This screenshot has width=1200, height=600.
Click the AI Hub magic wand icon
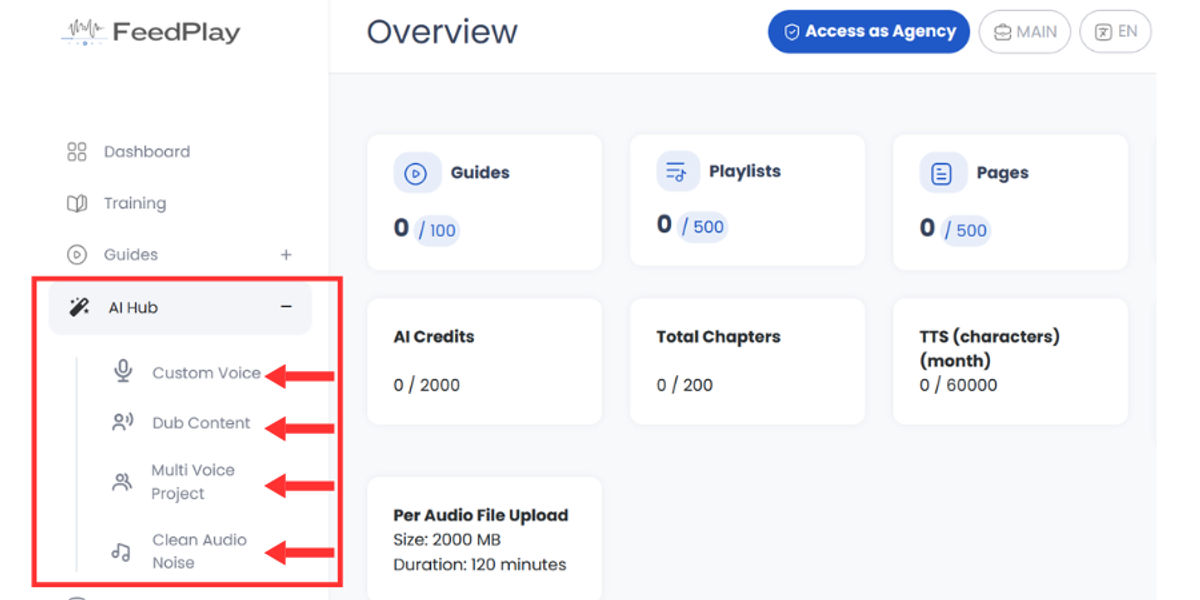click(x=79, y=308)
